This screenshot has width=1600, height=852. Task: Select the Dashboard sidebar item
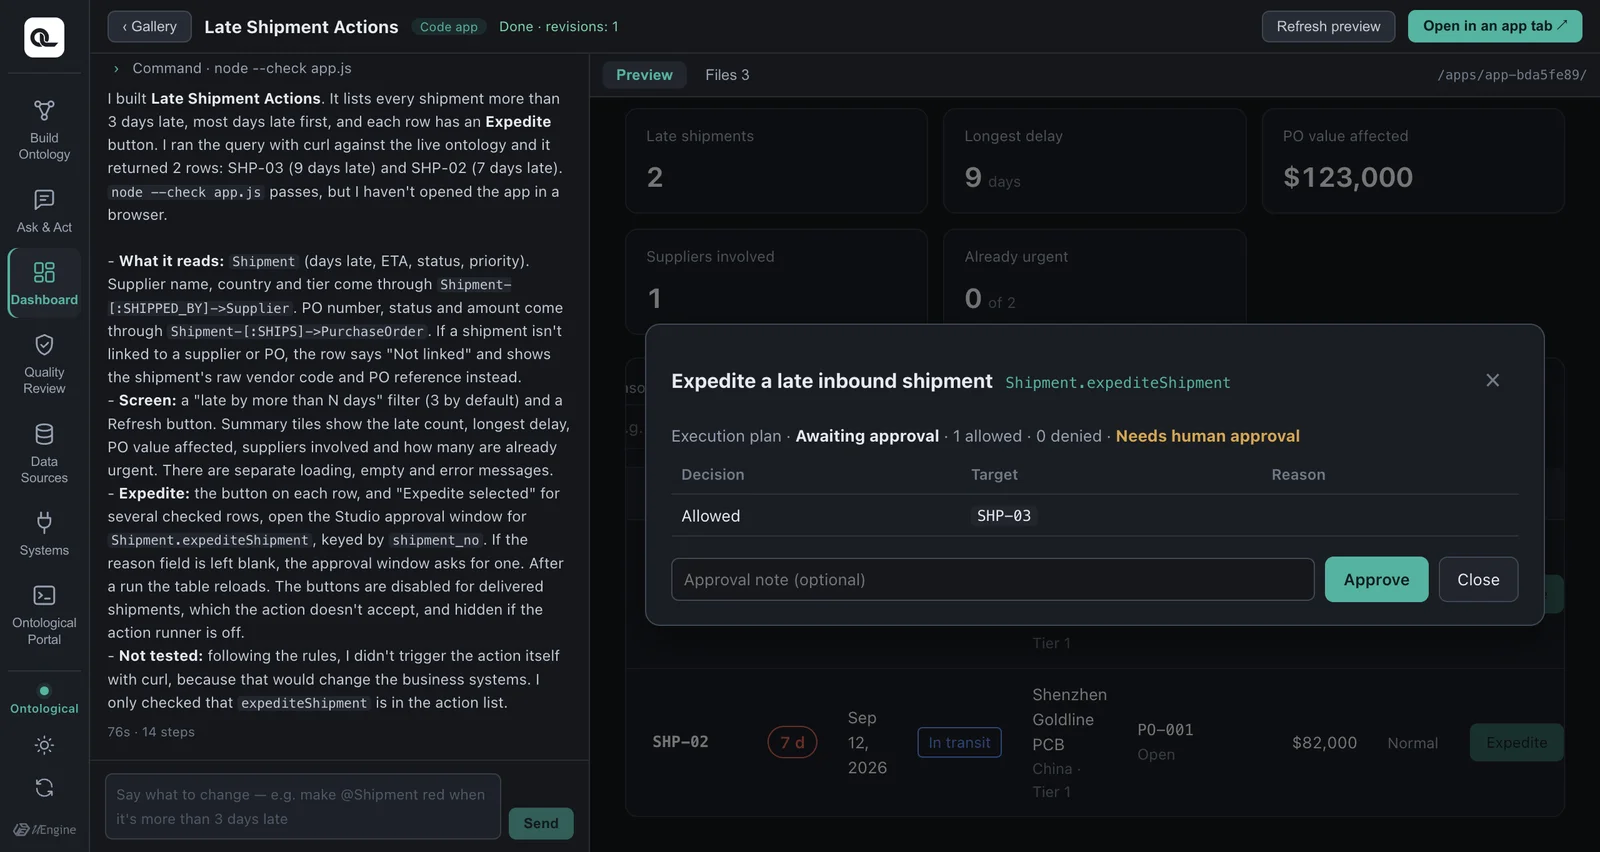click(x=44, y=283)
